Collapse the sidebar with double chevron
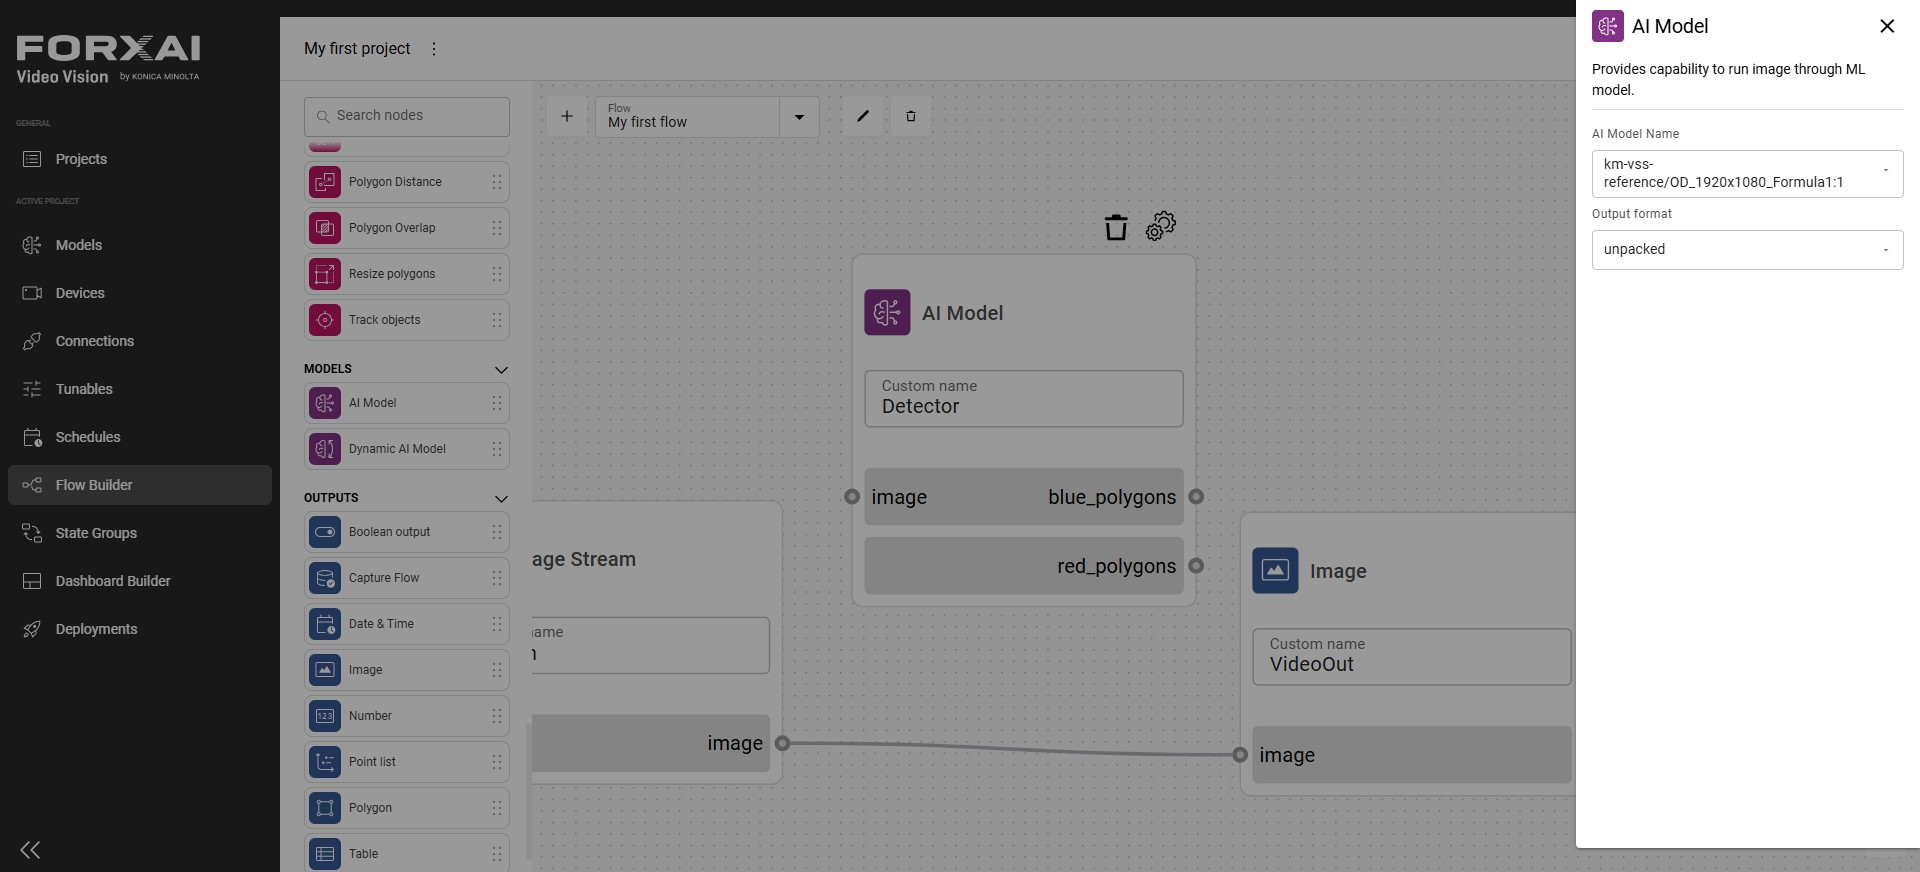 [x=30, y=850]
